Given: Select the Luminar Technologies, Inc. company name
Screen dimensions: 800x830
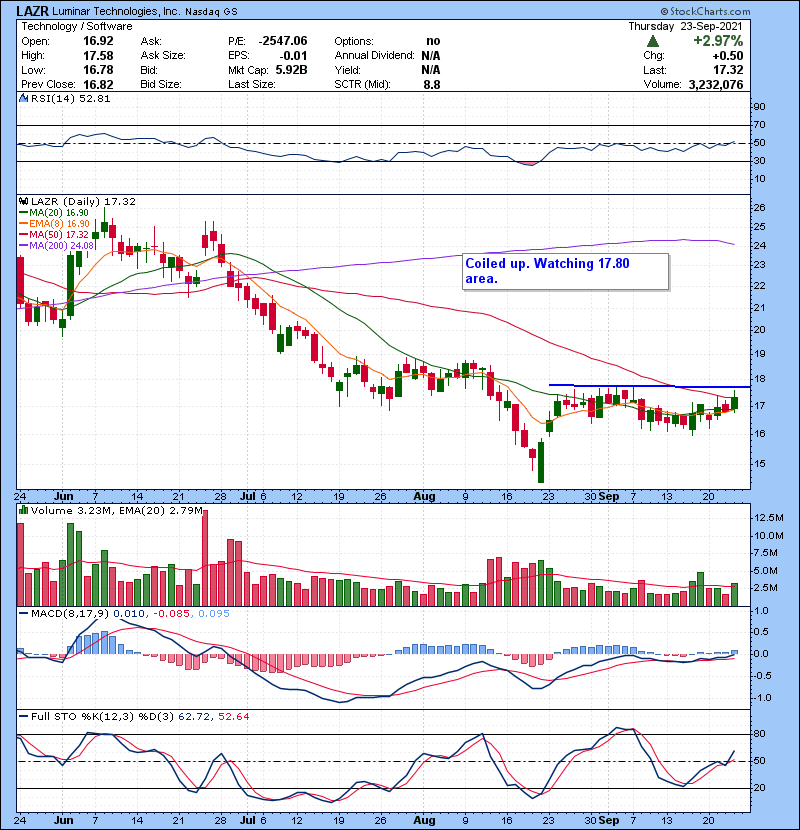Looking at the screenshot, I should click(x=116, y=11).
